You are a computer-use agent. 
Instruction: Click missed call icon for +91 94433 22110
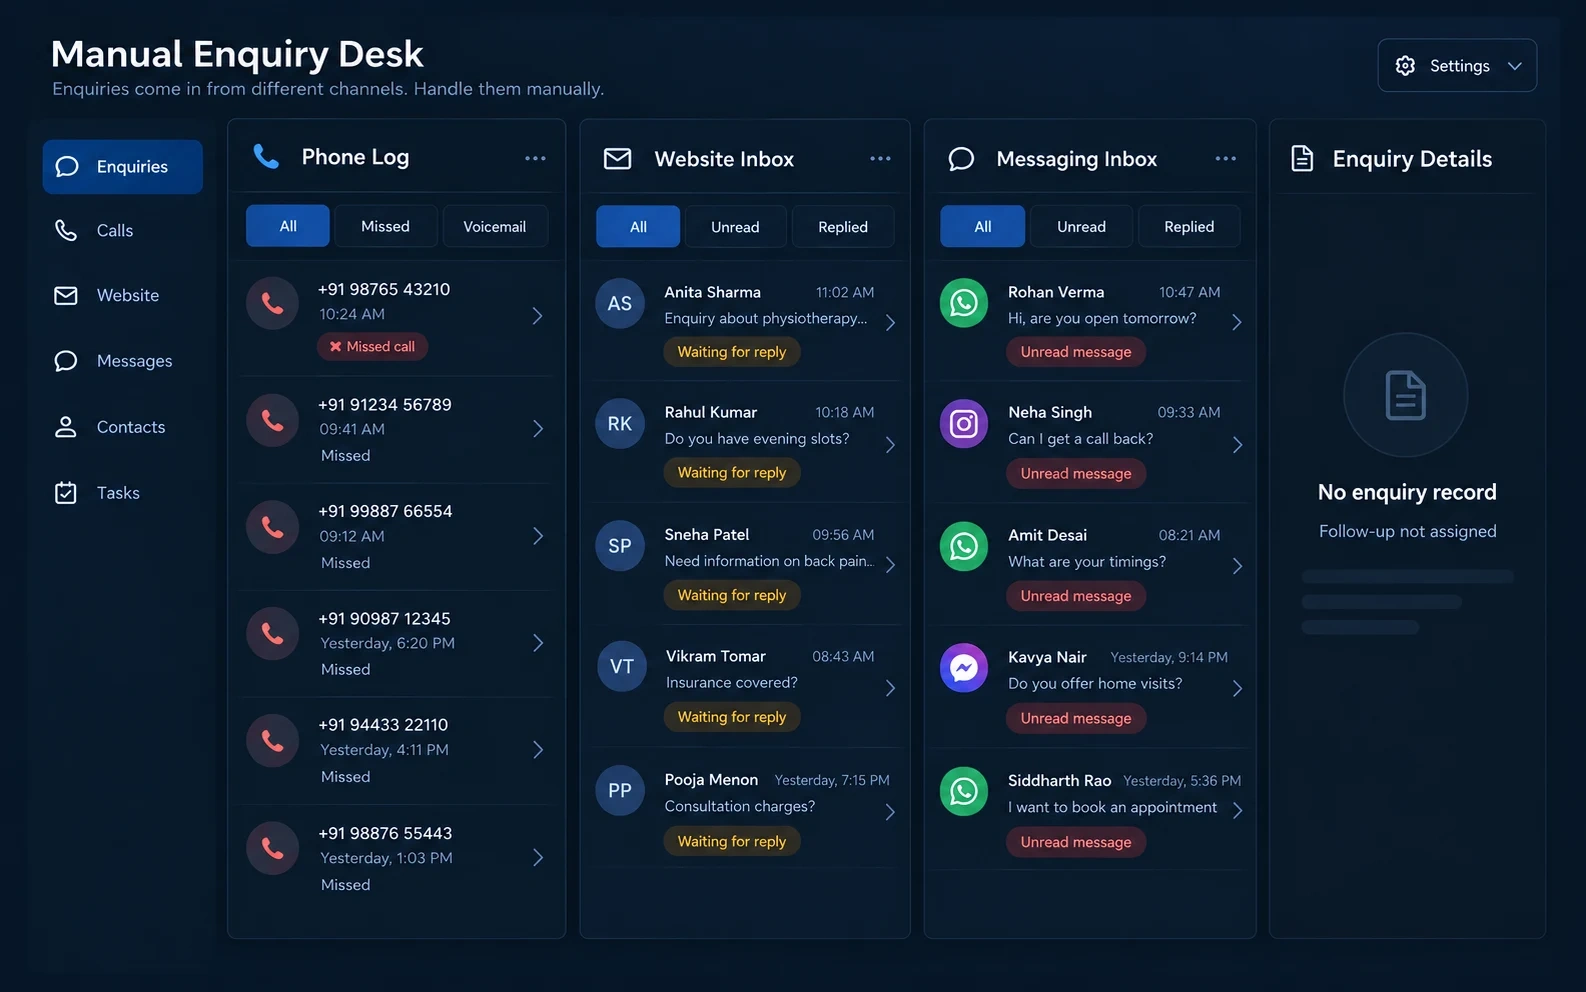tap(273, 741)
